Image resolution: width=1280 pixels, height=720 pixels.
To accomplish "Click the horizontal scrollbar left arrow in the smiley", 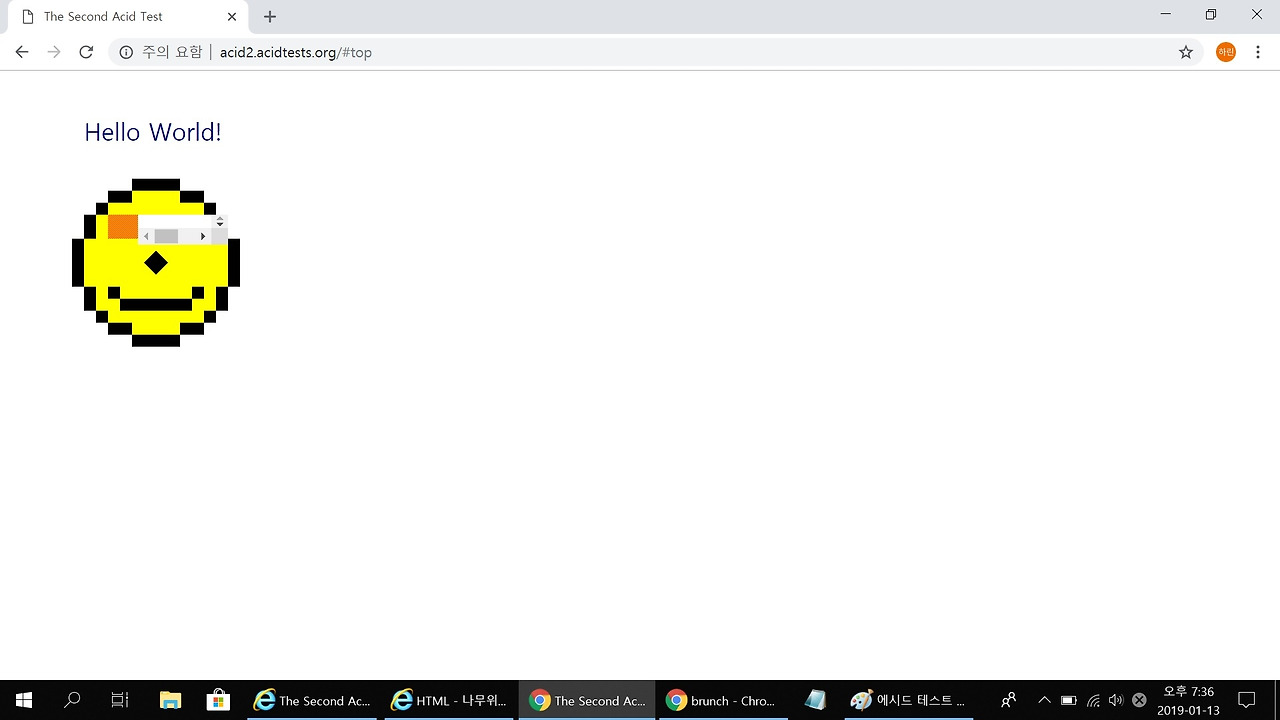I will [146, 236].
